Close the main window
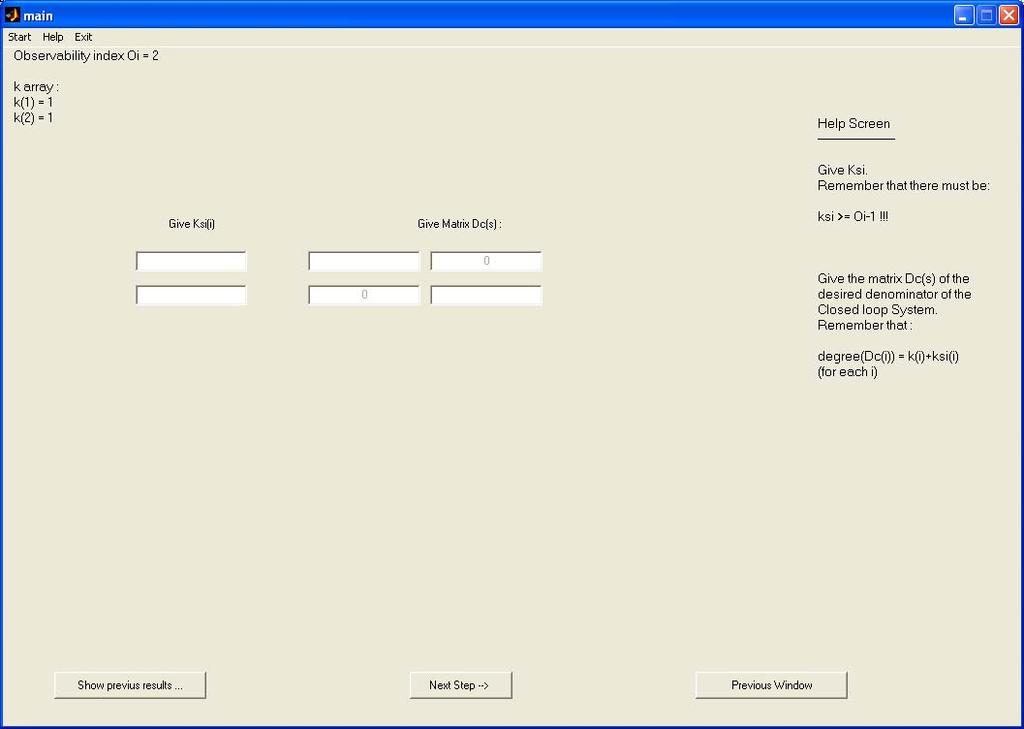 tap(1009, 15)
